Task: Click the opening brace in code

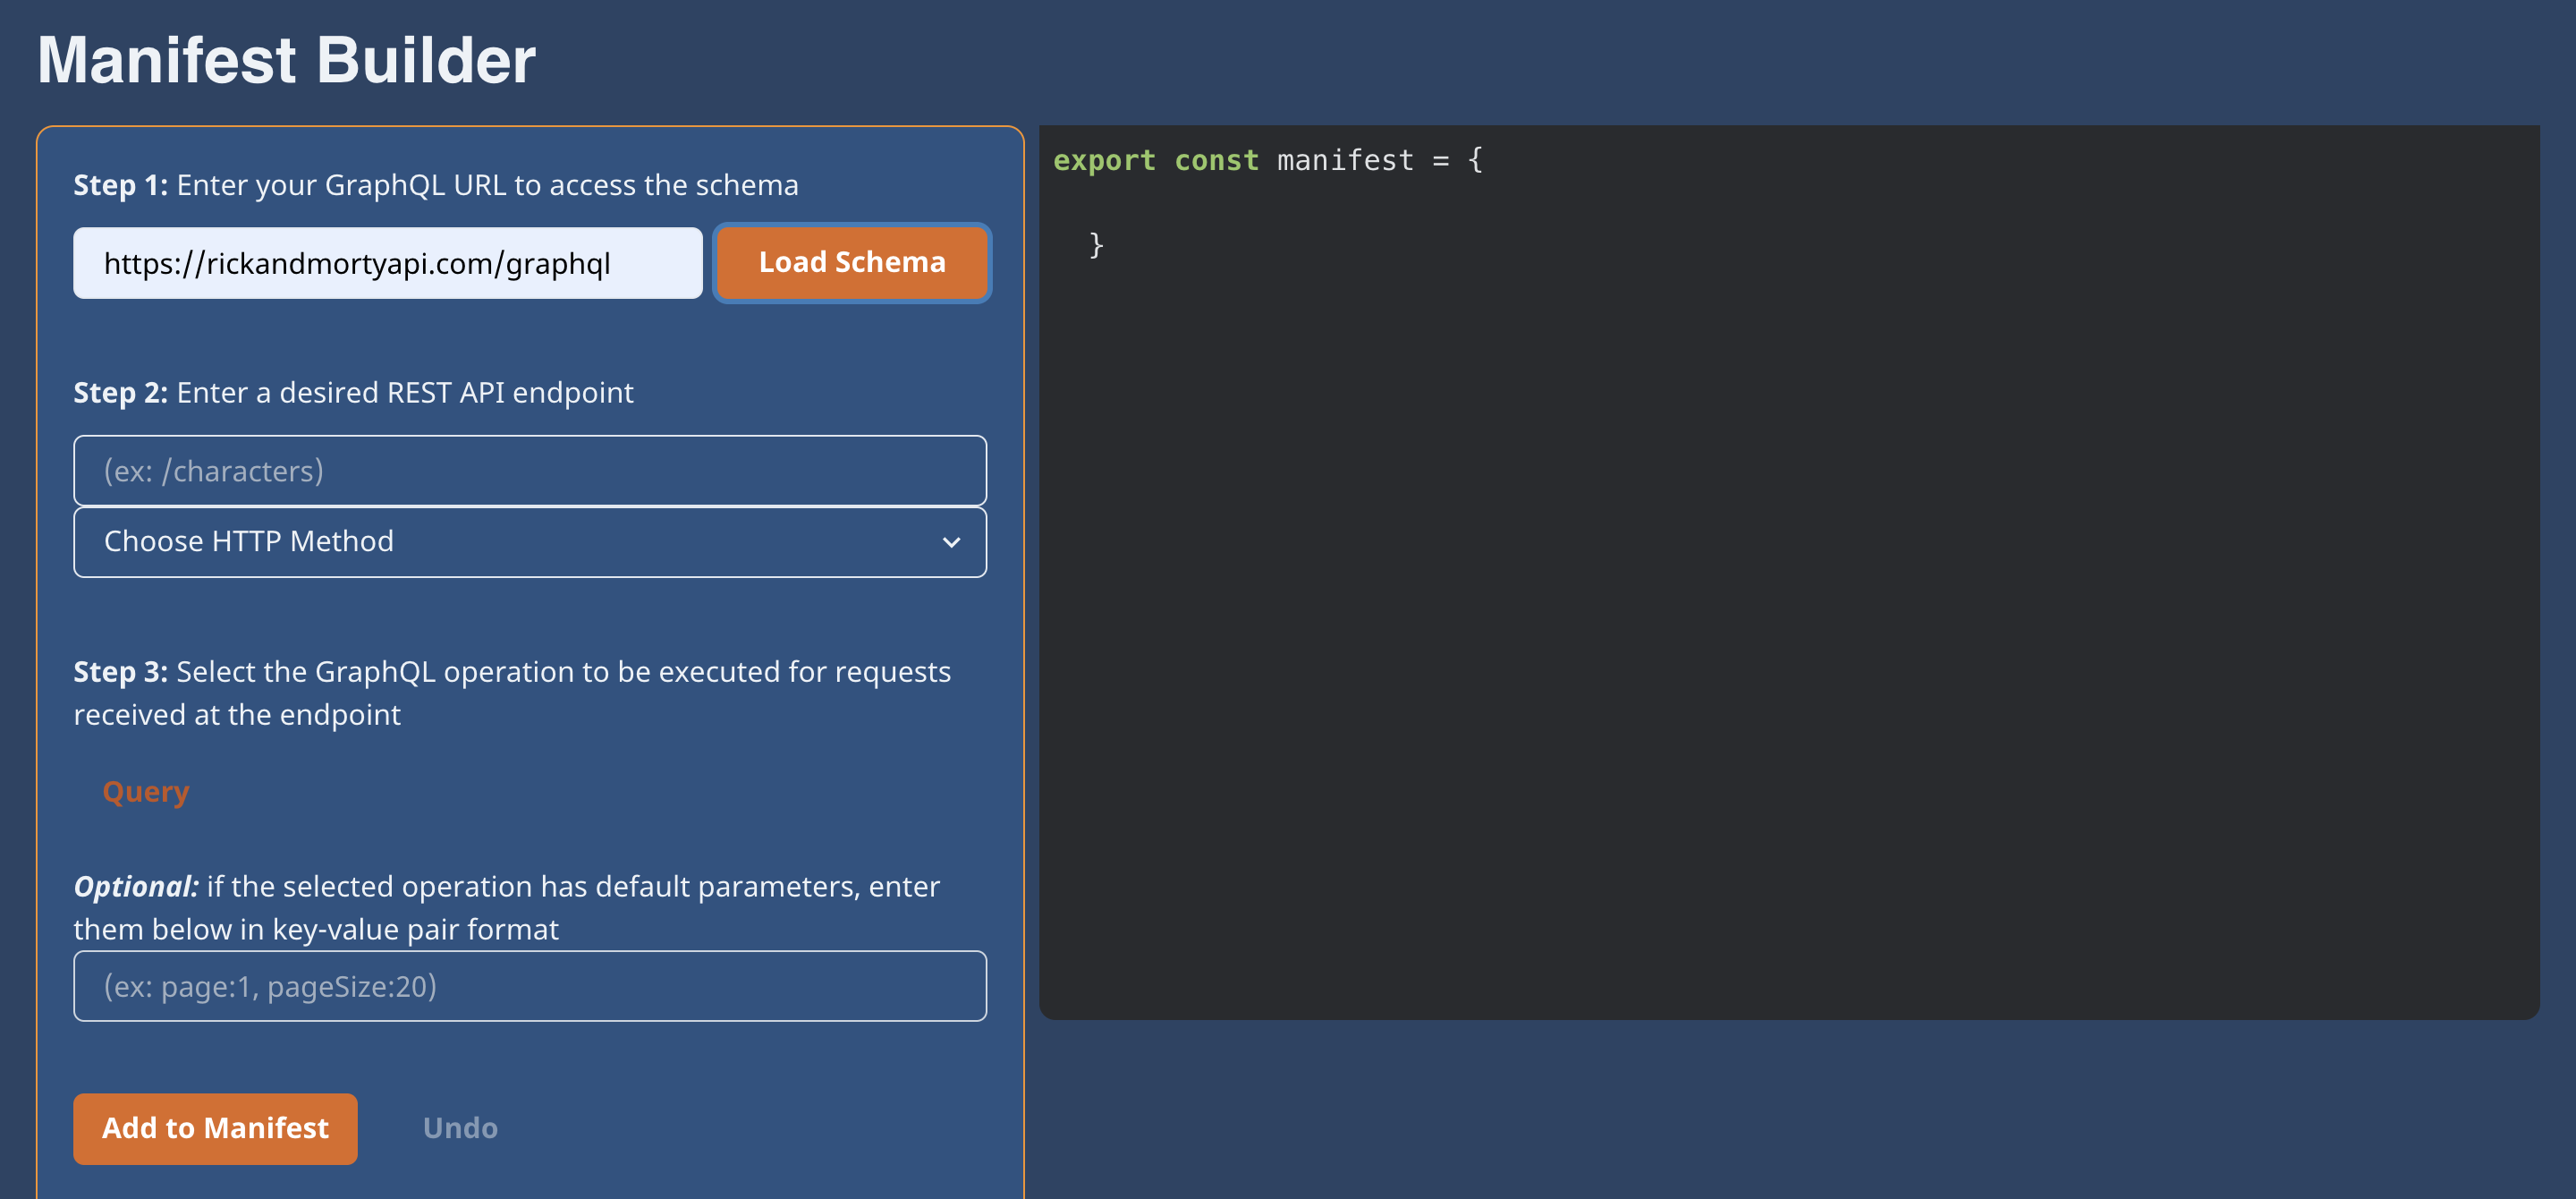Action: click(1475, 160)
